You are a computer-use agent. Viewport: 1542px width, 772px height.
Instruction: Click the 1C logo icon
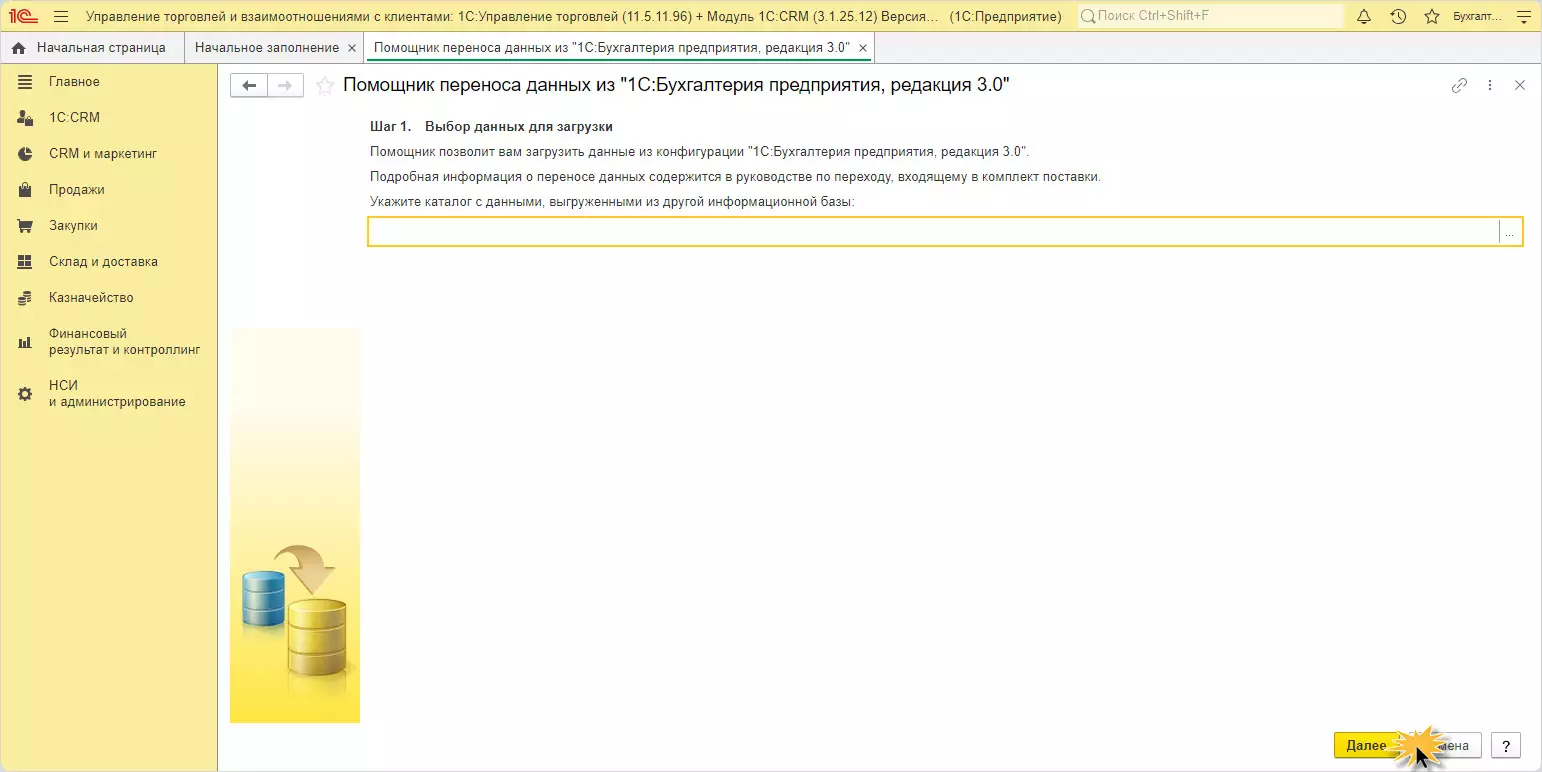coord(23,17)
